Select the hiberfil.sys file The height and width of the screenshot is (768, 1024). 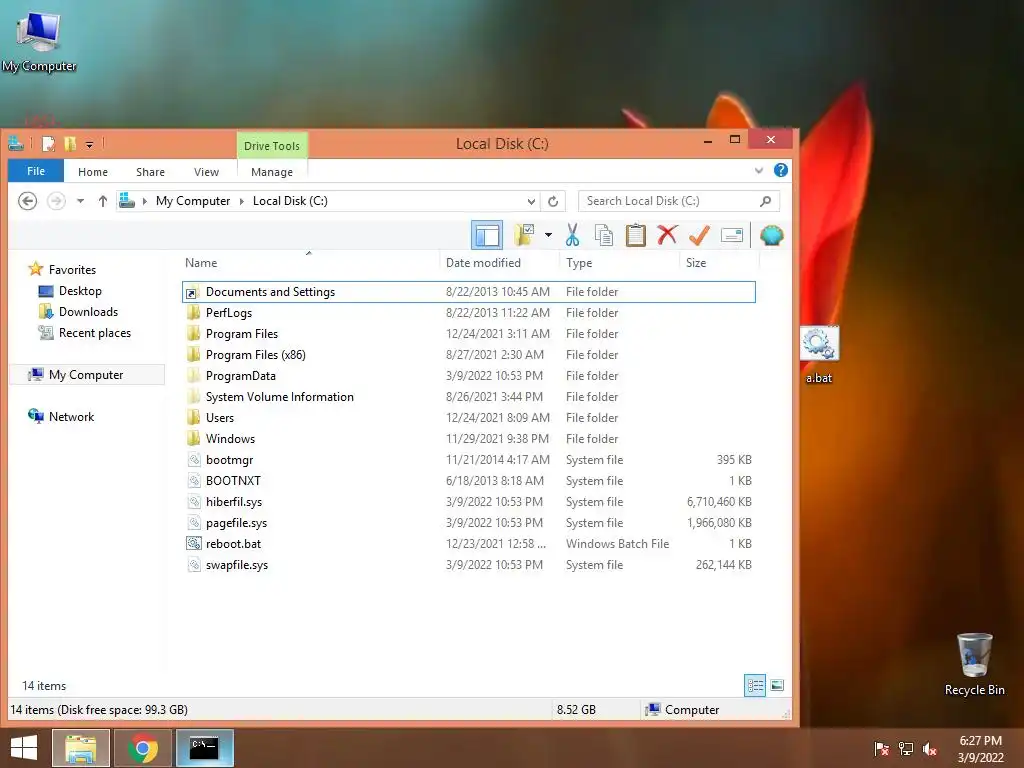click(468, 502)
